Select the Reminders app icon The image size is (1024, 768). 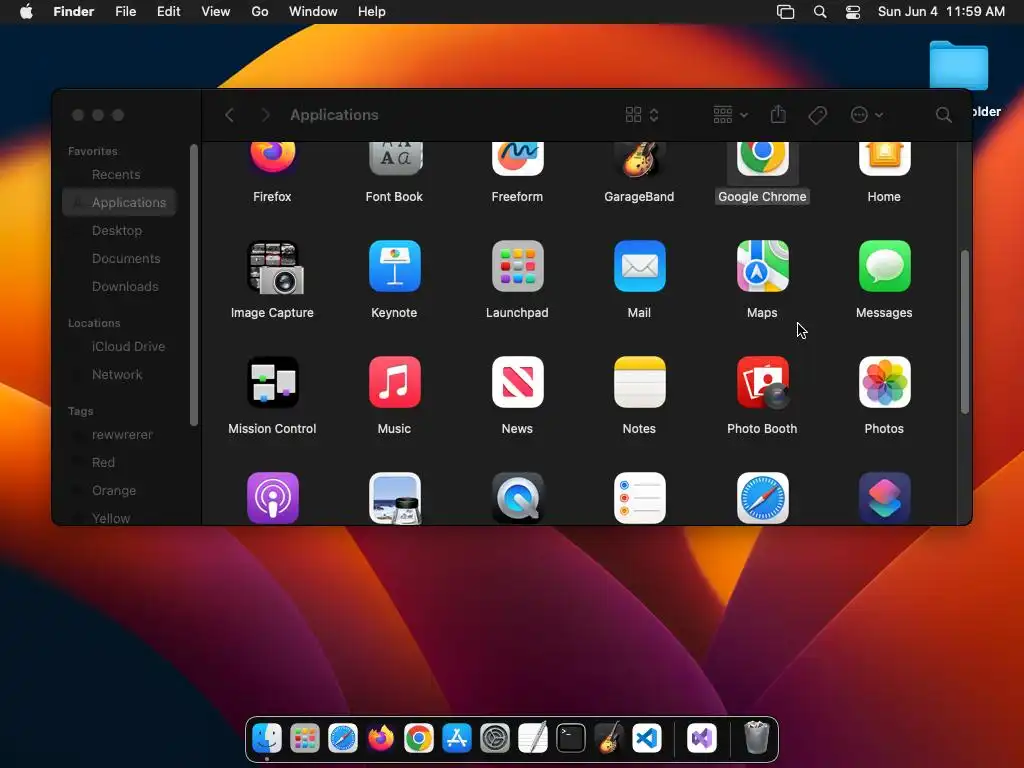click(x=639, y=498)
